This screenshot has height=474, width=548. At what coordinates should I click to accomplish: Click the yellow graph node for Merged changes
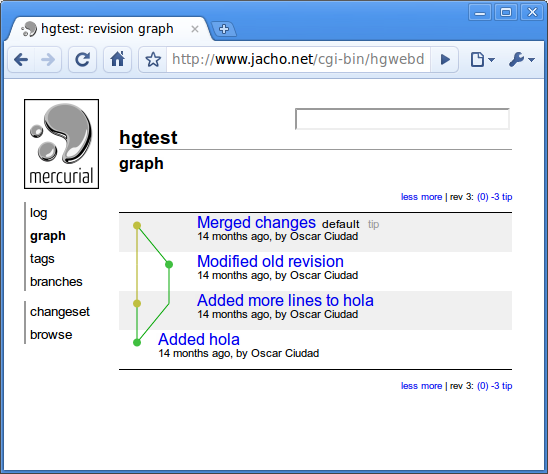point(137,225)
